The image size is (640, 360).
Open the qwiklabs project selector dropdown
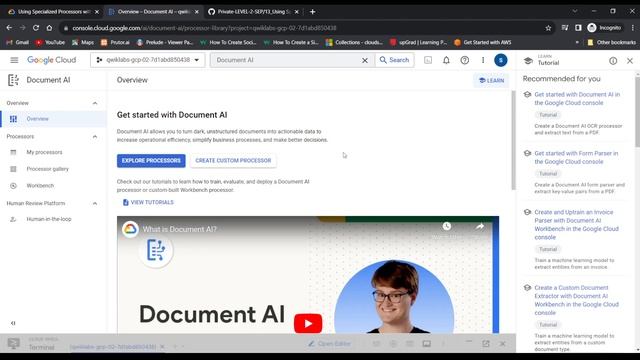[x=148, y=60]
